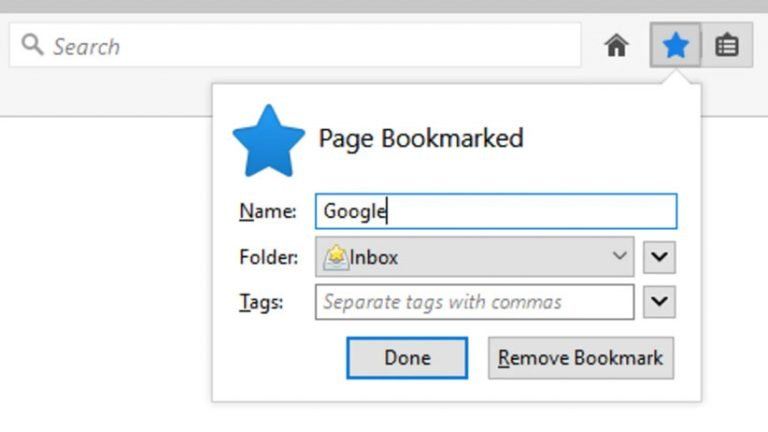This screenshot has height=432, width=768.
Task: Click the Inbox folder icon in the Folder field
Action: 334,257
